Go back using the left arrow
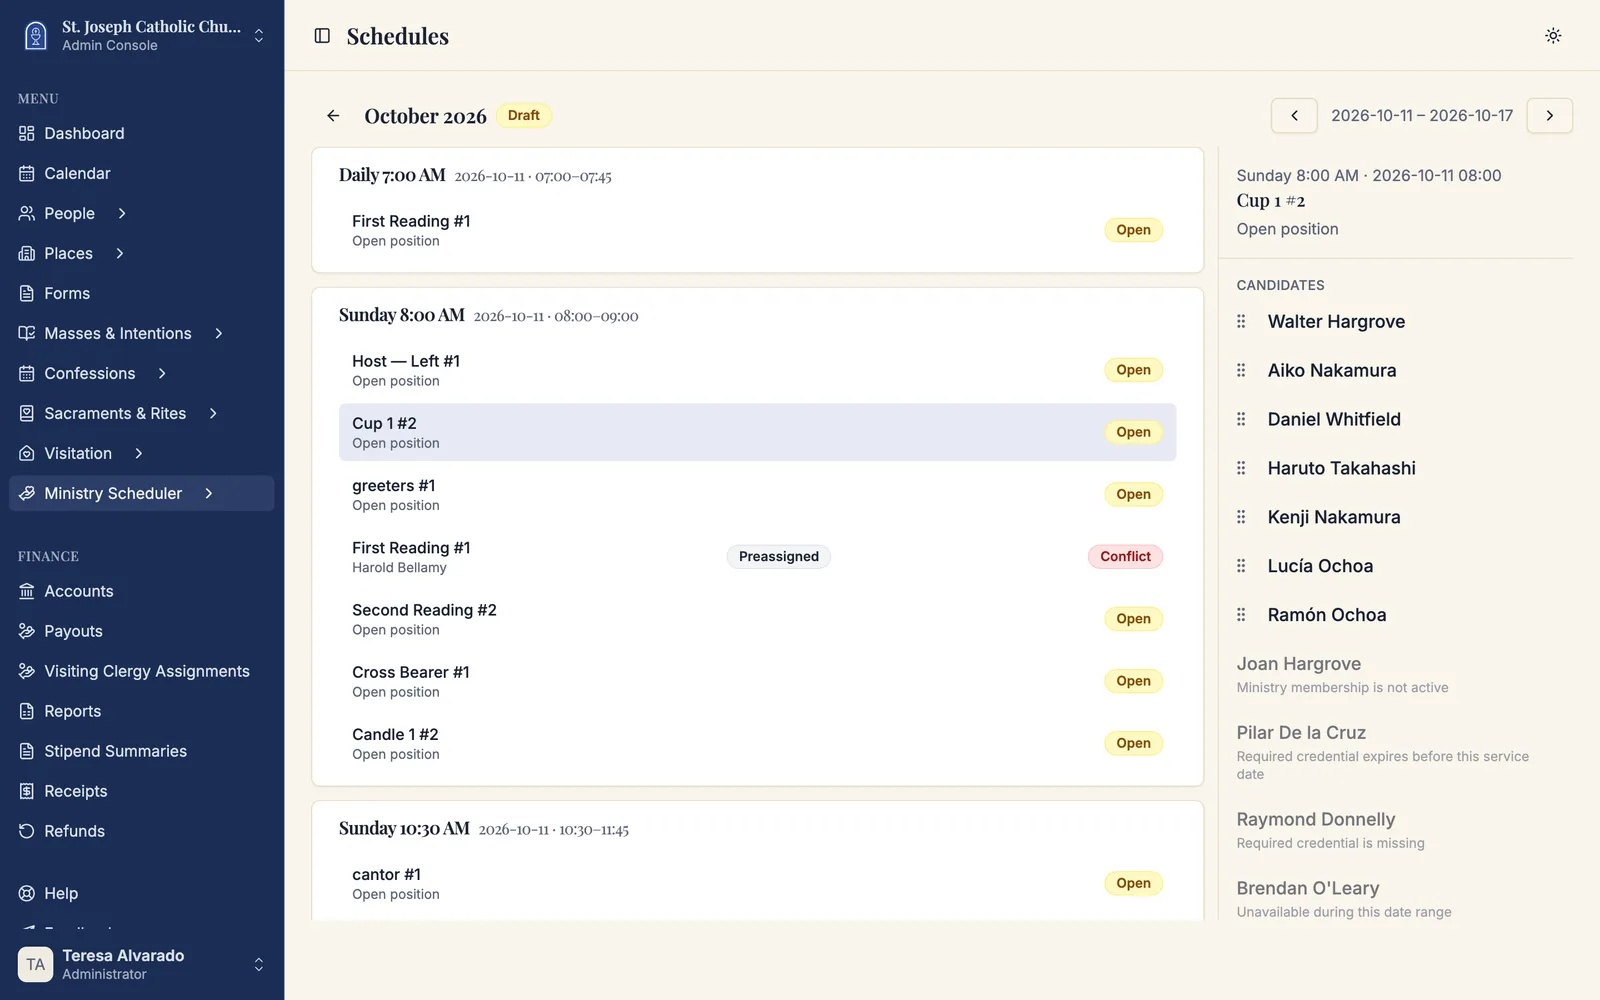Viewport: 1600px width, 1000px height. click(333, 116)
